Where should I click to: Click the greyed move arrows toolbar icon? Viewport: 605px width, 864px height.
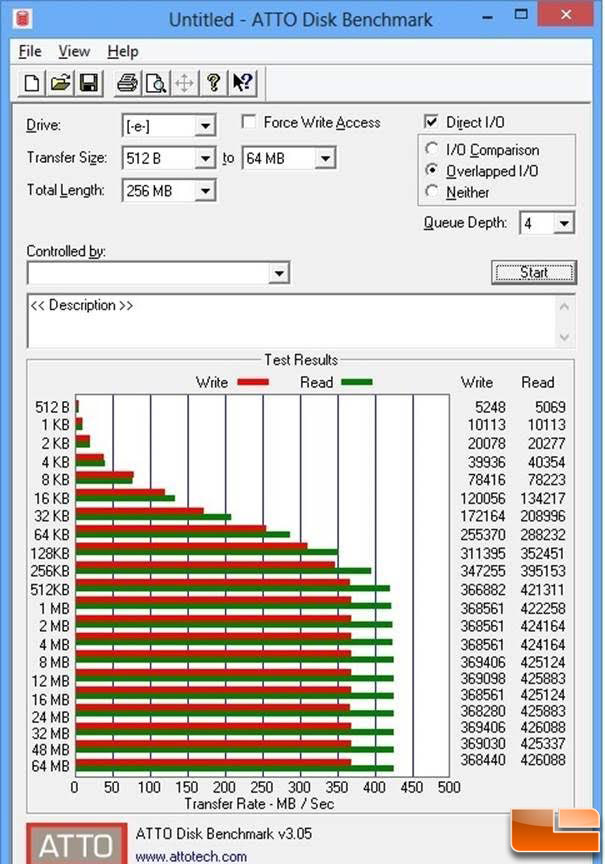[x=185, y=83]
